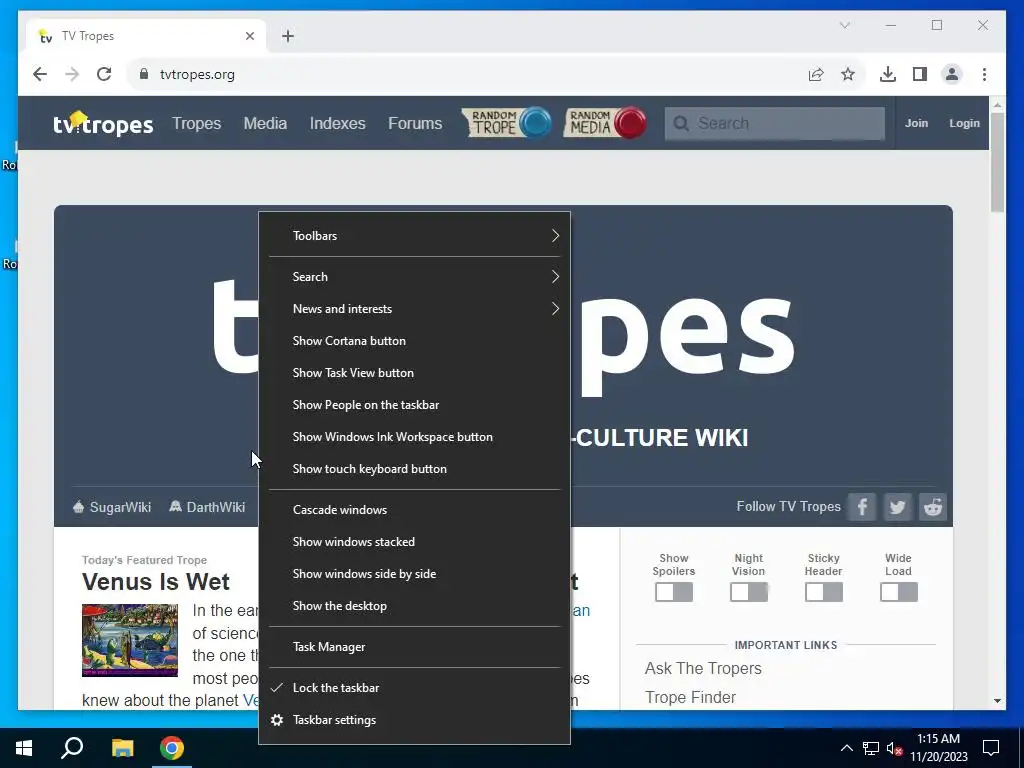The image size is (1024, 768).
Task: Open Task Manager from context menu
Action: [415, 647]
